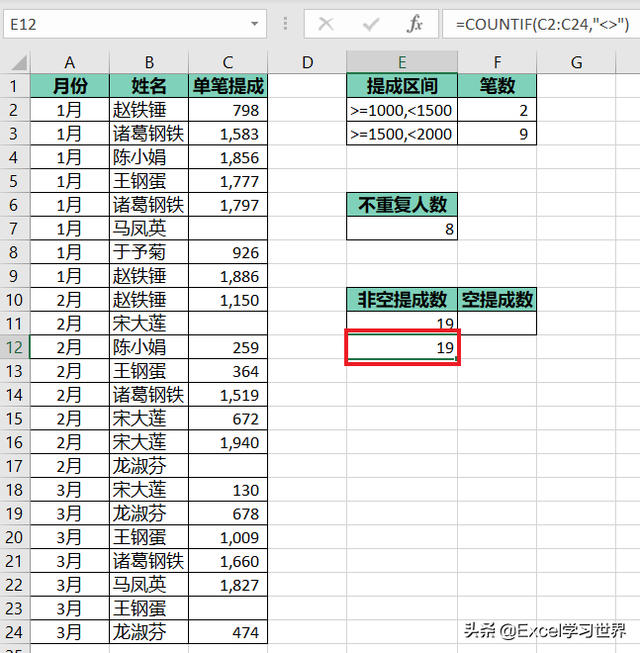This screenshot has height=653, width=640.
Task: Select row 1 header
Action: [15, 86]
